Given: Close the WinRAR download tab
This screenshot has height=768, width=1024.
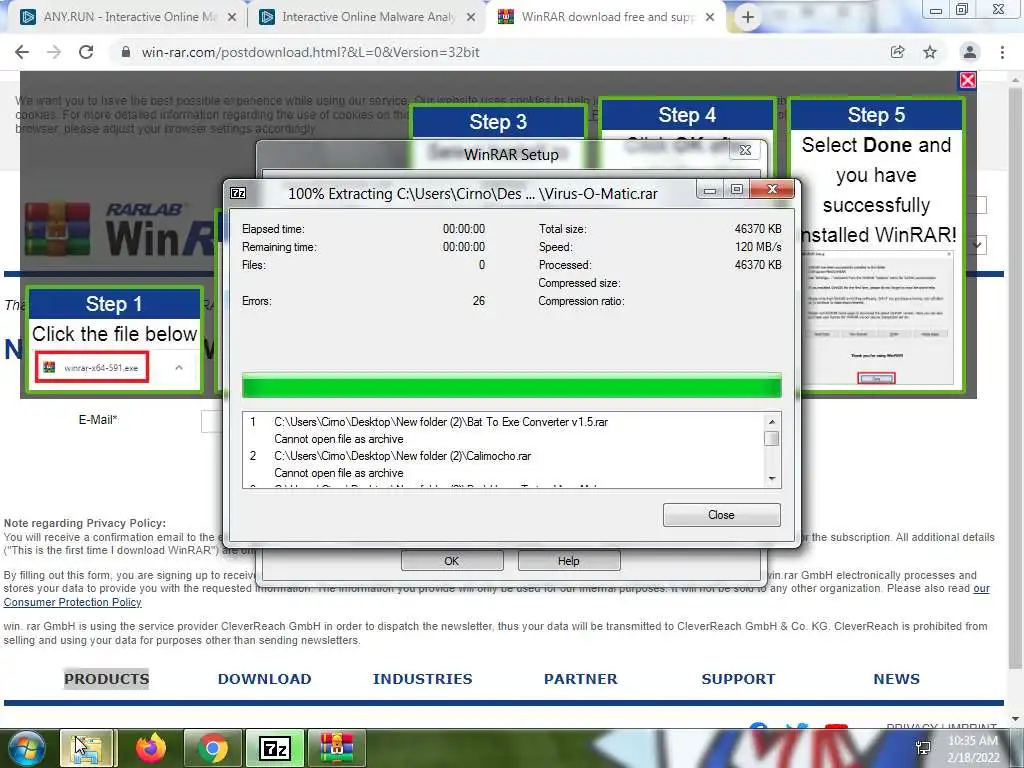Looking at the screenshot, I should coord(710,18).
